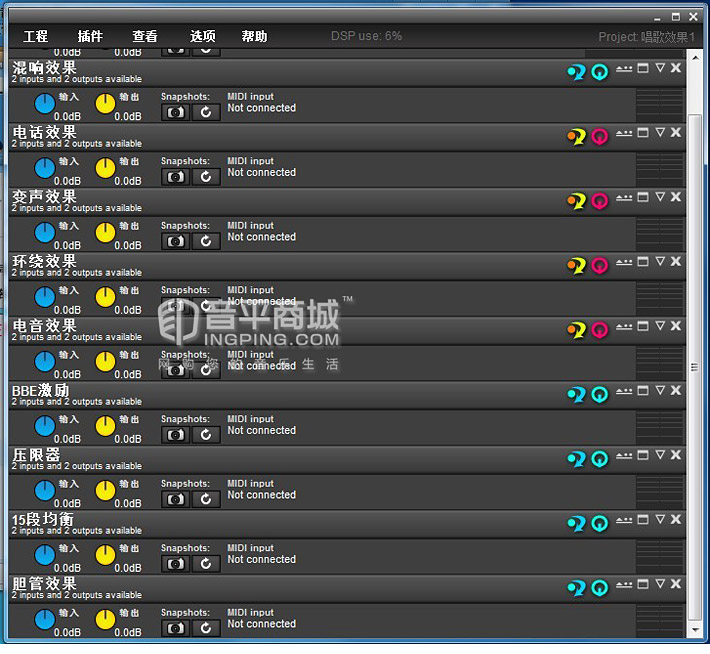Select the 15段均衡 plugin title
This screenshot has height=654, width=710.
(43, 519)
